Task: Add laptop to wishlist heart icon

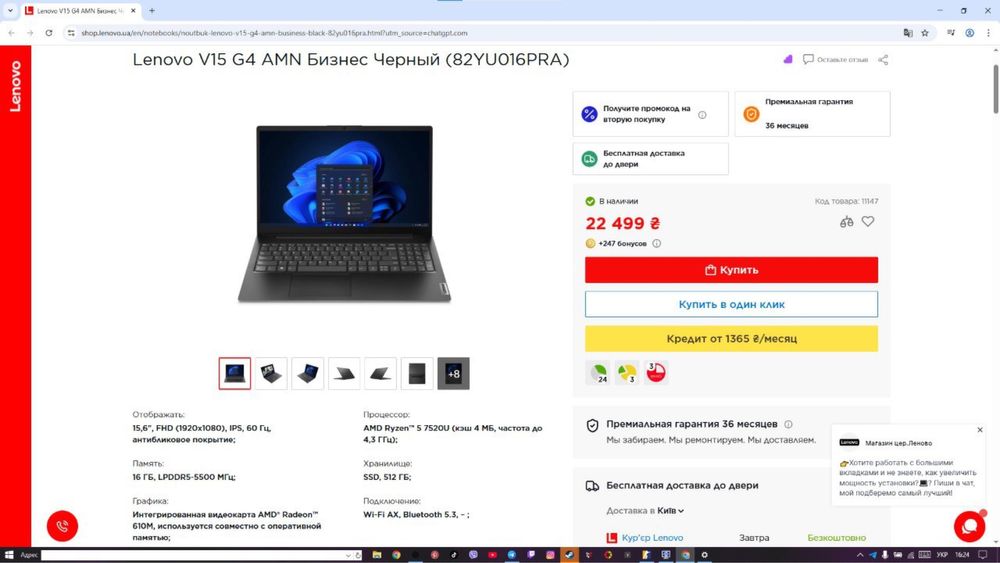Action: coord(868,221)
